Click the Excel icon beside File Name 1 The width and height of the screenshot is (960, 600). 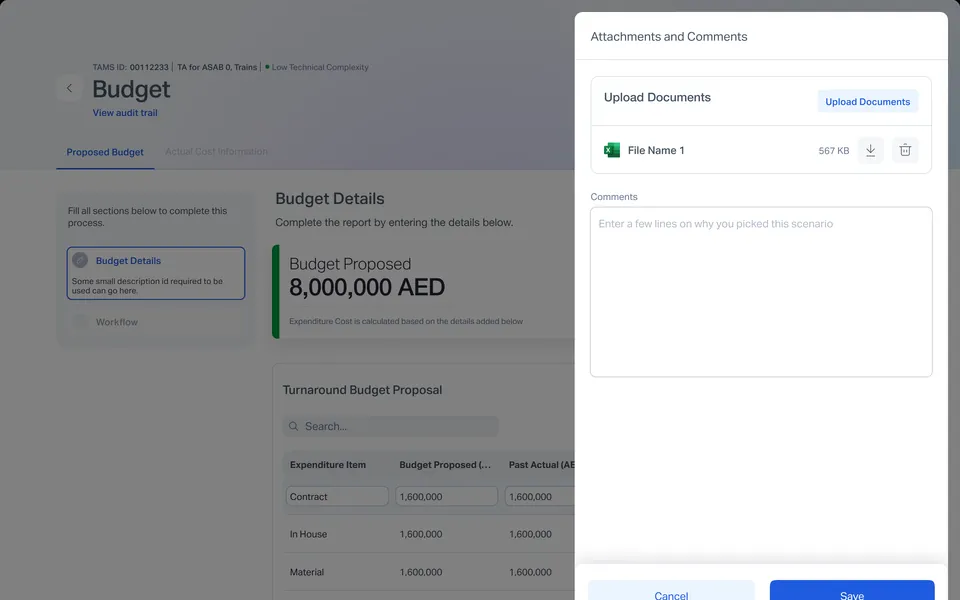[612, 151]
